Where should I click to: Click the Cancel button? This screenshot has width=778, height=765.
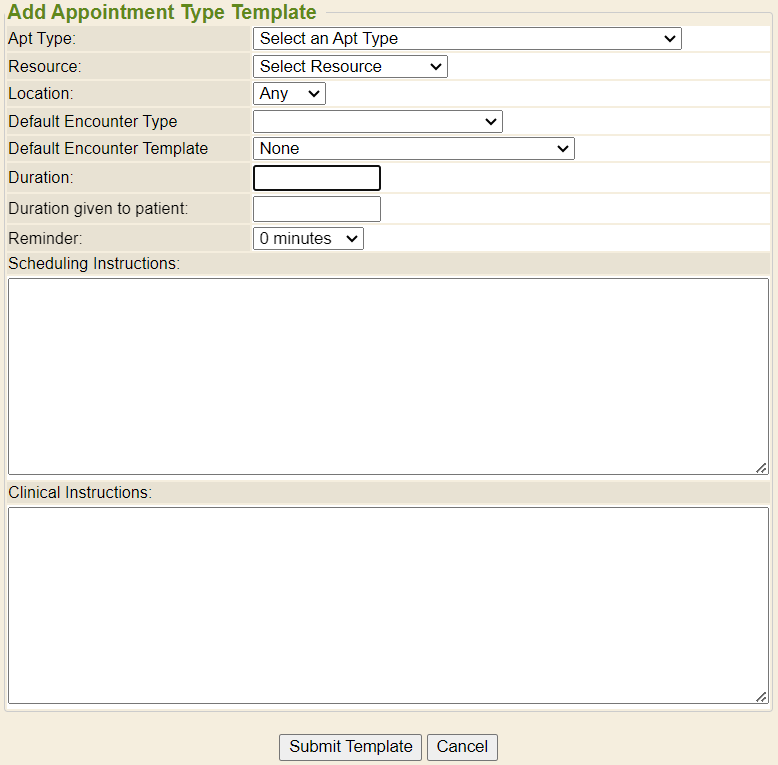click(462, 747)
